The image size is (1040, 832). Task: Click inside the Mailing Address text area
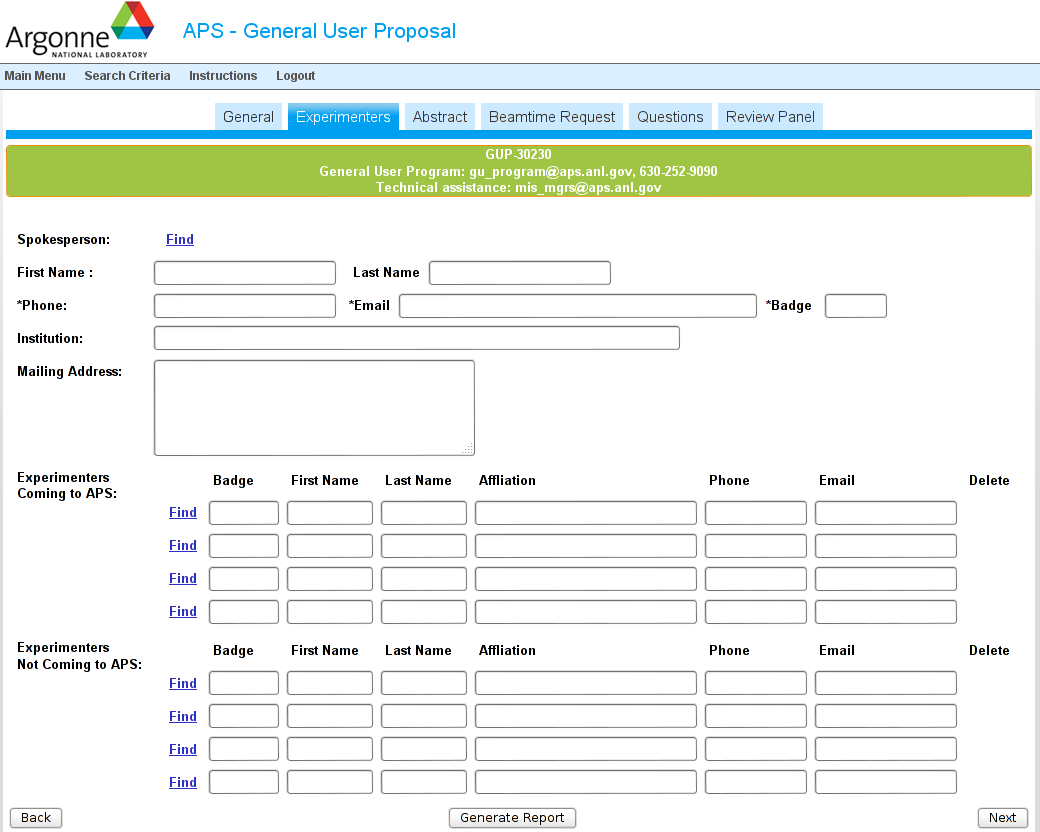pyautogui.click(x=314, y=408)
